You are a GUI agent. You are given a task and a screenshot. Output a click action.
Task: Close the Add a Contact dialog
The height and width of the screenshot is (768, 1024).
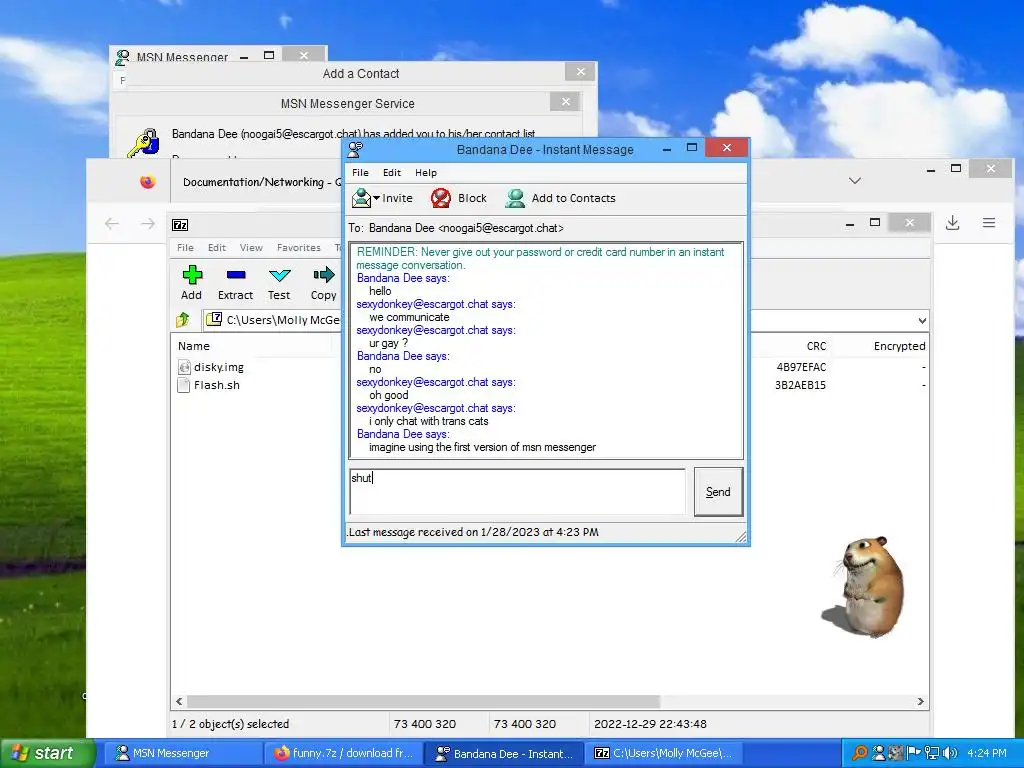(x=580, y=72)
